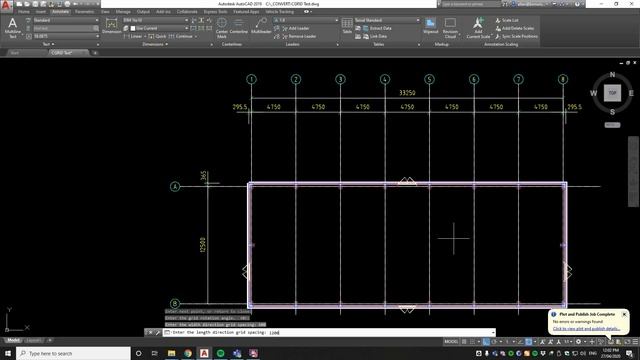Expand the Dimensions panel
The height and width of the screenshot is (360, 640).
point(155,44)
